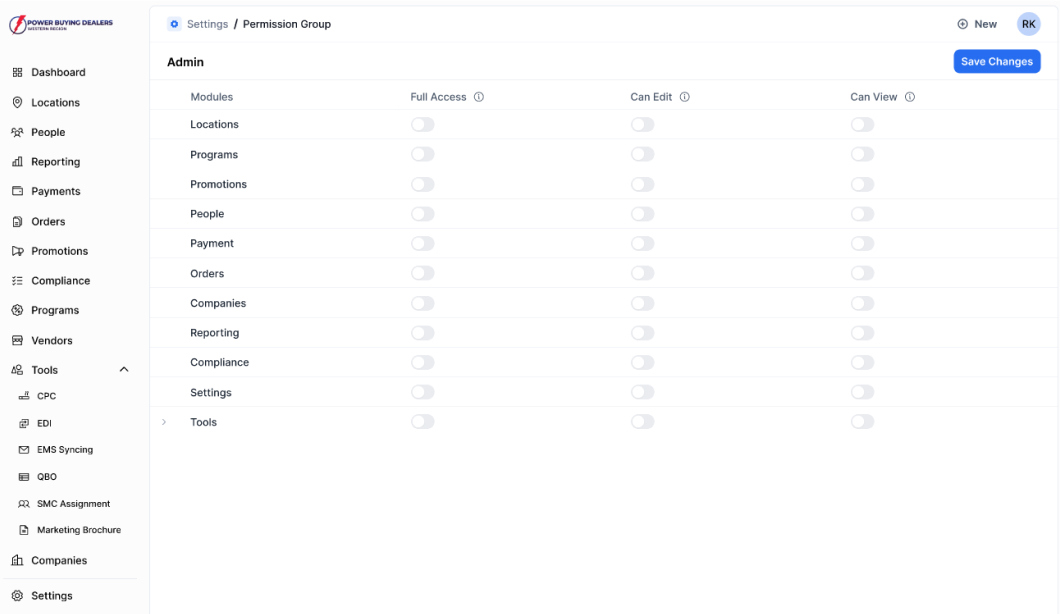This screenshot has width=1060, height=614.
Task: Open the Vendors page
Action: (50, 340)
